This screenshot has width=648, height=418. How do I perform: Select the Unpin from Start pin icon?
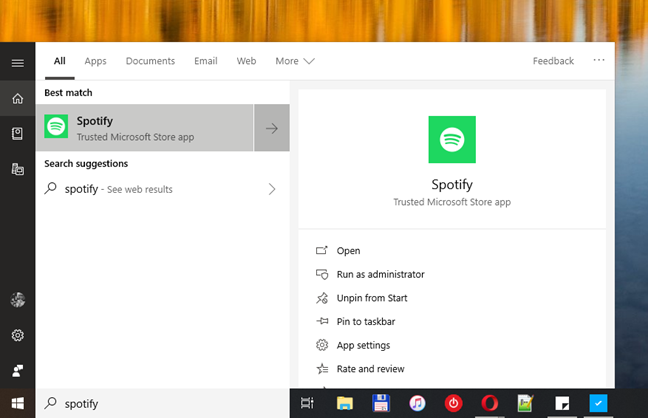point(322,298)
